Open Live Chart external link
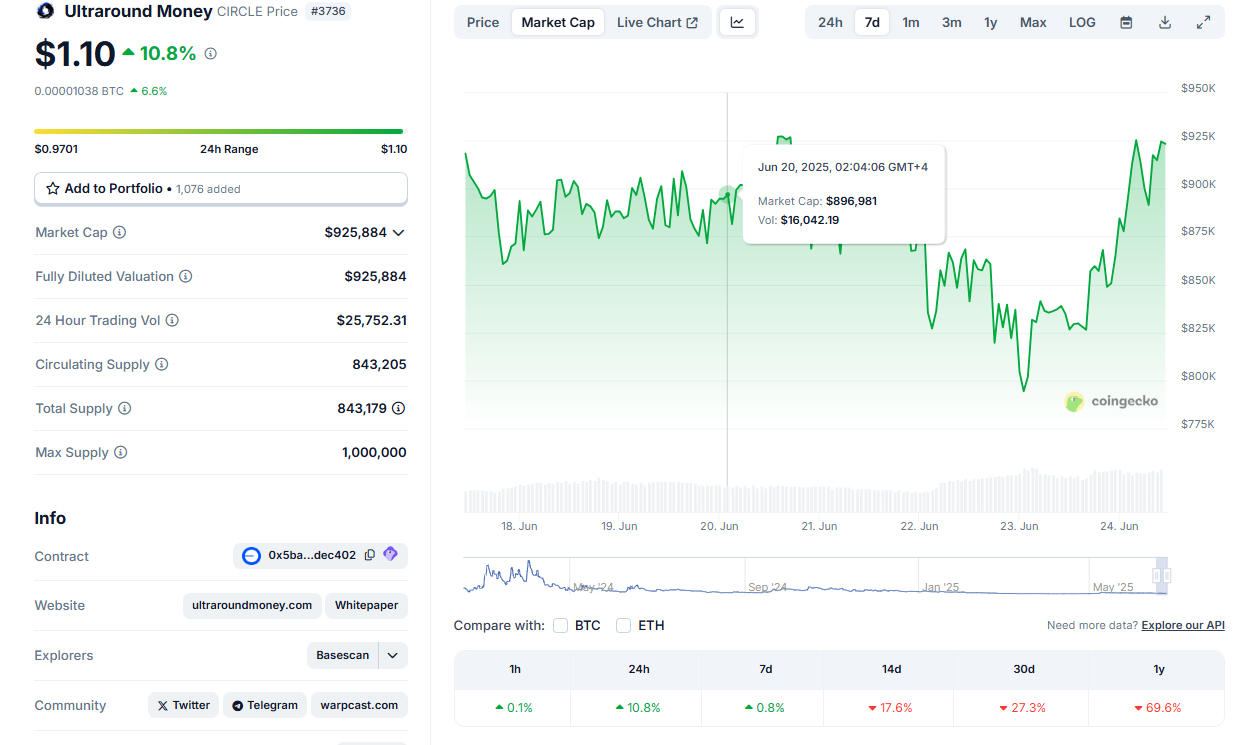The width and height of the screenshot is (1243, 745). (657, 22)
